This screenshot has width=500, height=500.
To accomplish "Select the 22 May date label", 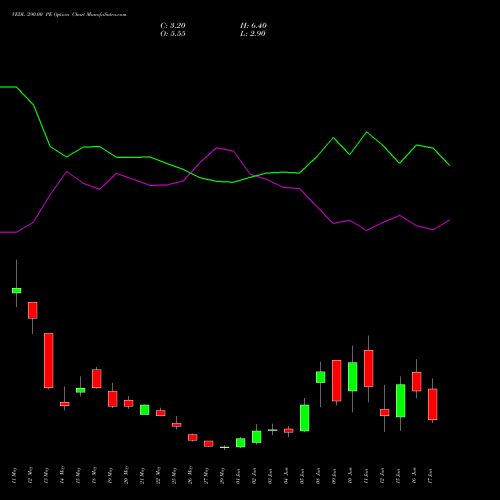I will pyautogui.click(x=158, y=476).
